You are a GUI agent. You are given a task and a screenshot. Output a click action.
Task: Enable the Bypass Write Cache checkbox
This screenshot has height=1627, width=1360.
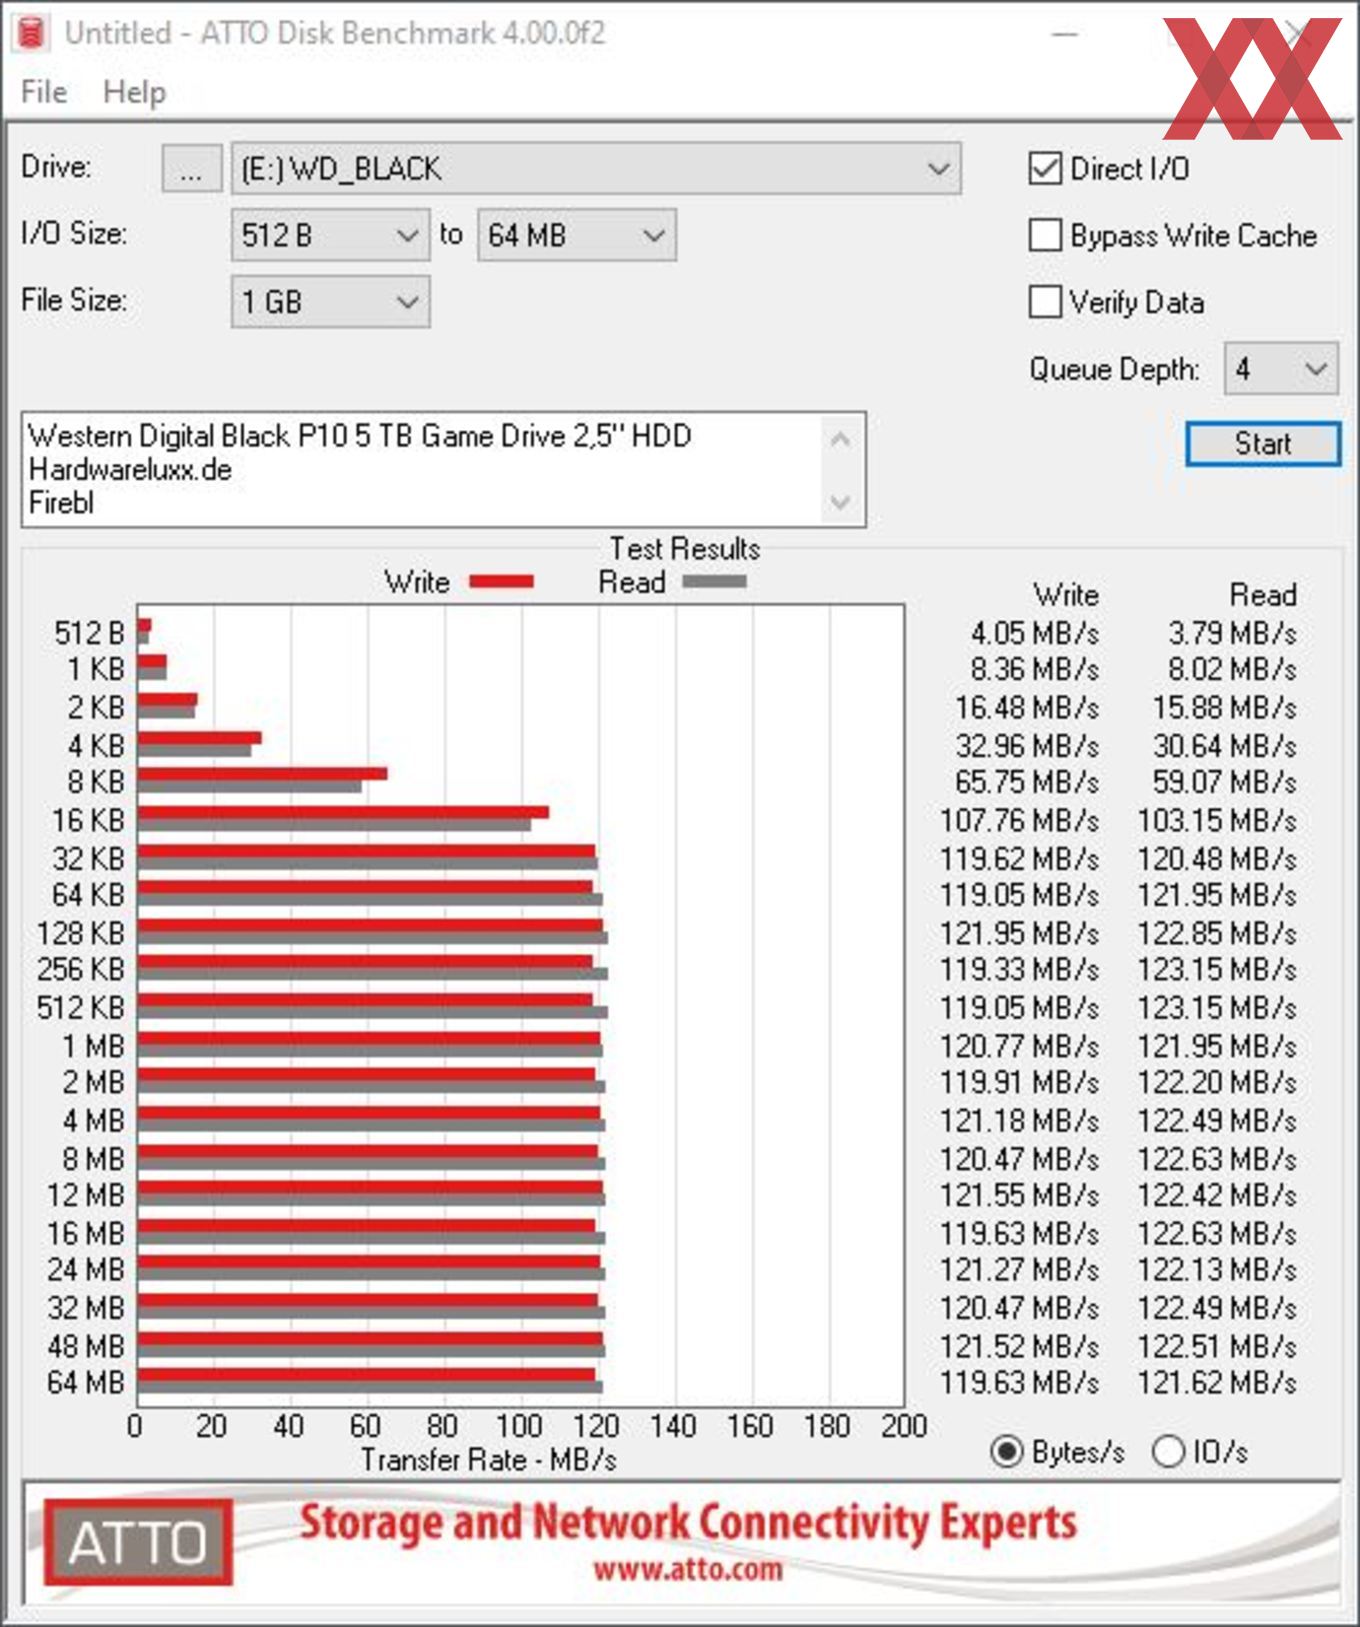(x=1045, y=235)
